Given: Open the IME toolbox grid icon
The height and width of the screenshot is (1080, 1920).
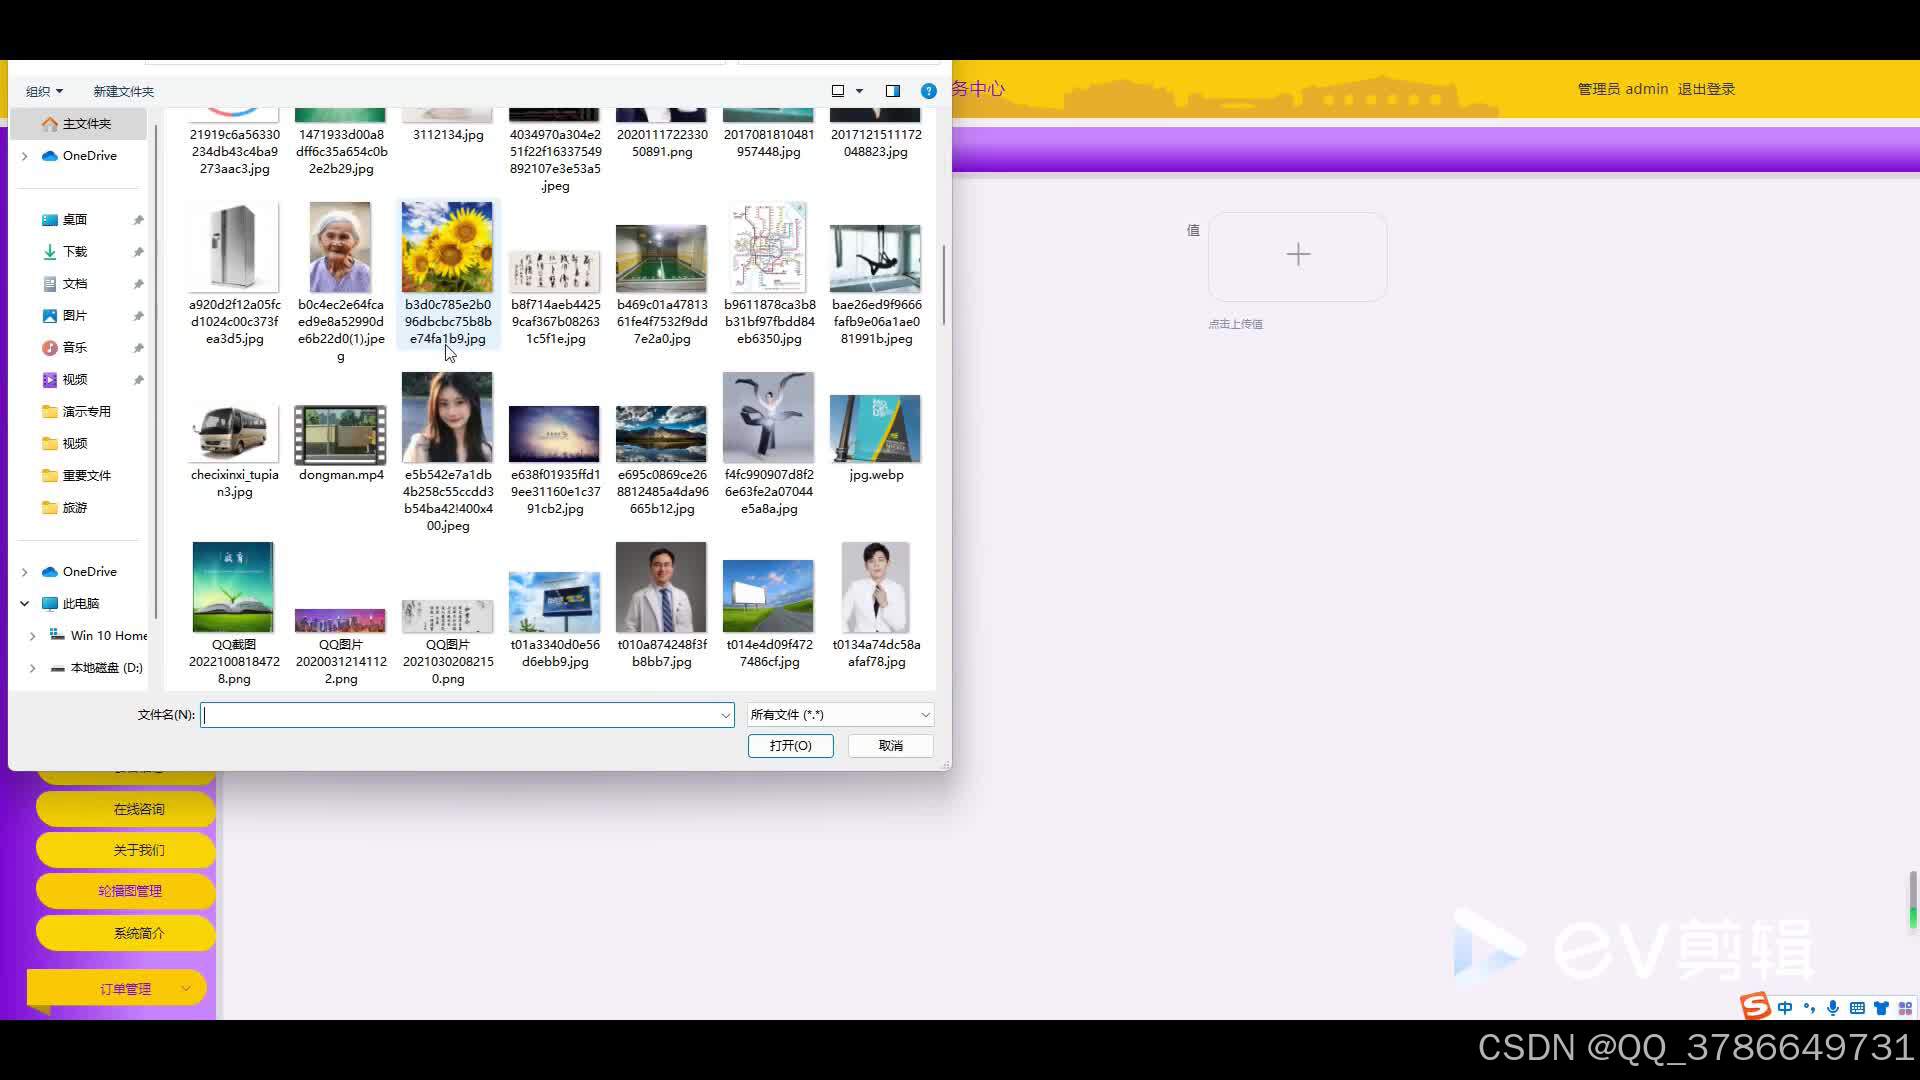Looking at the screenshot, I should [x=1905, y=1008].
